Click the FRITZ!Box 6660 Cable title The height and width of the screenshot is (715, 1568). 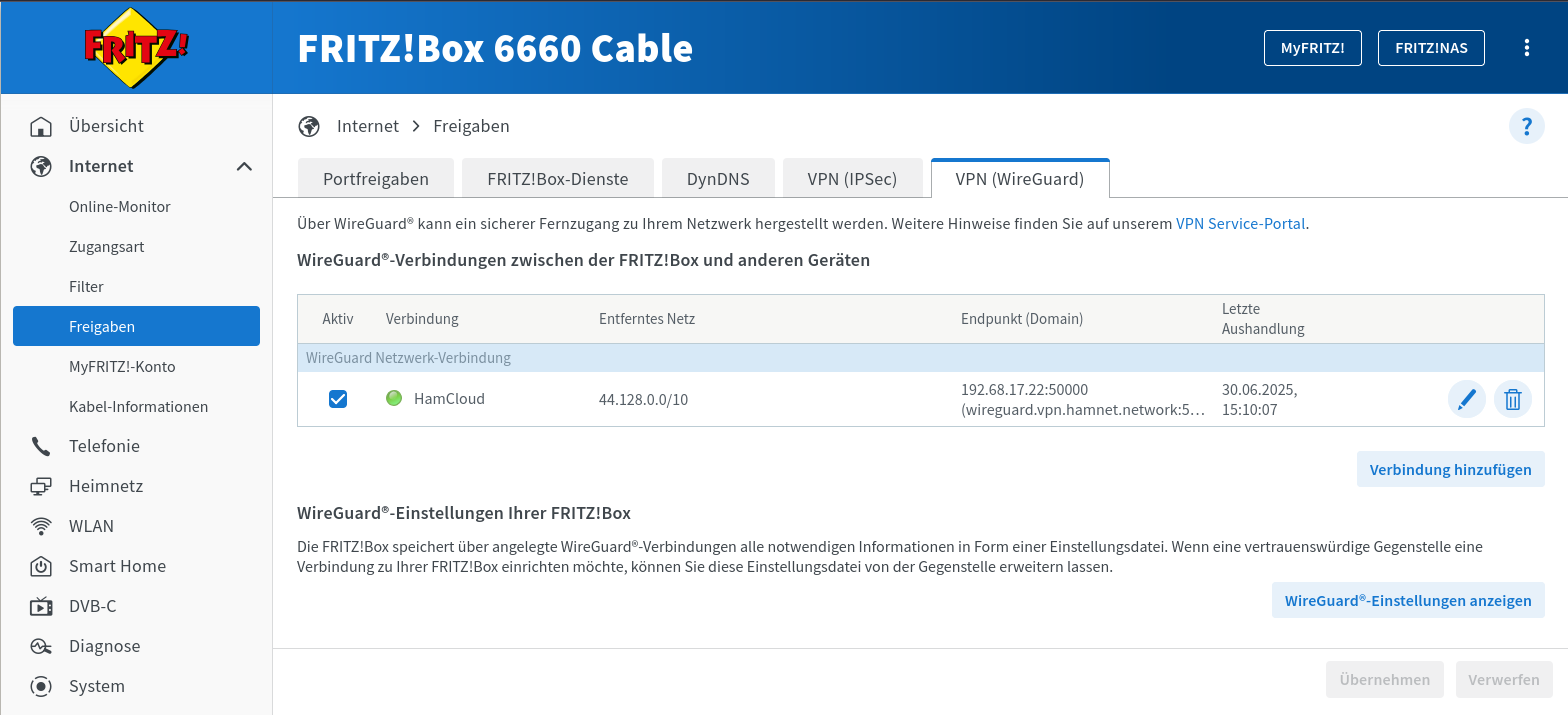point(495,48)
